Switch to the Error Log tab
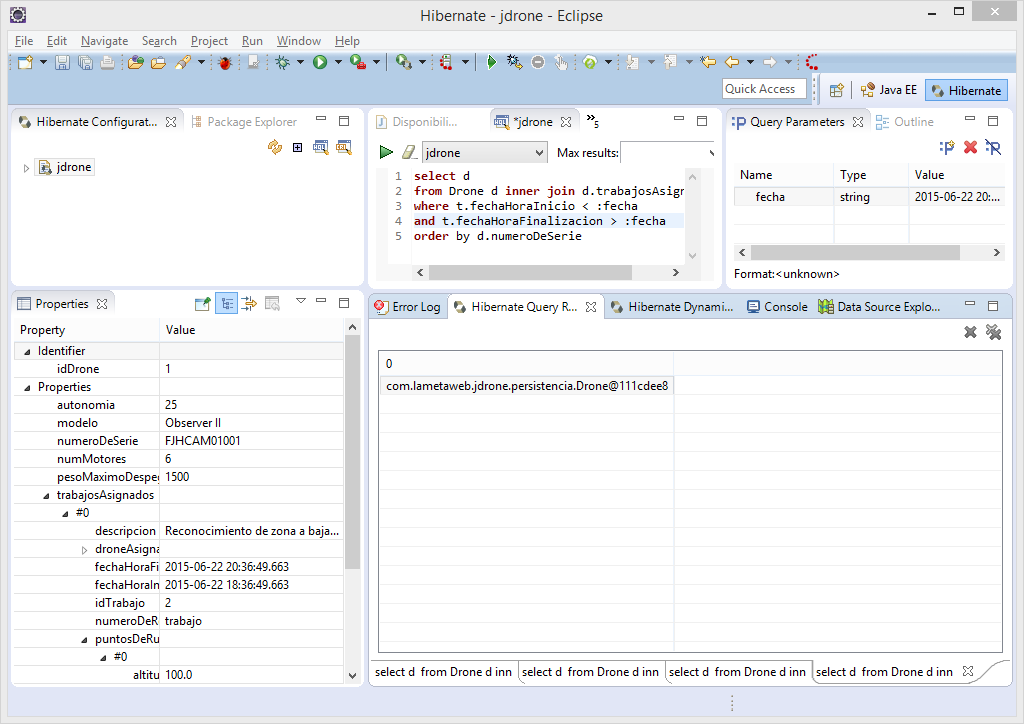 408,307
